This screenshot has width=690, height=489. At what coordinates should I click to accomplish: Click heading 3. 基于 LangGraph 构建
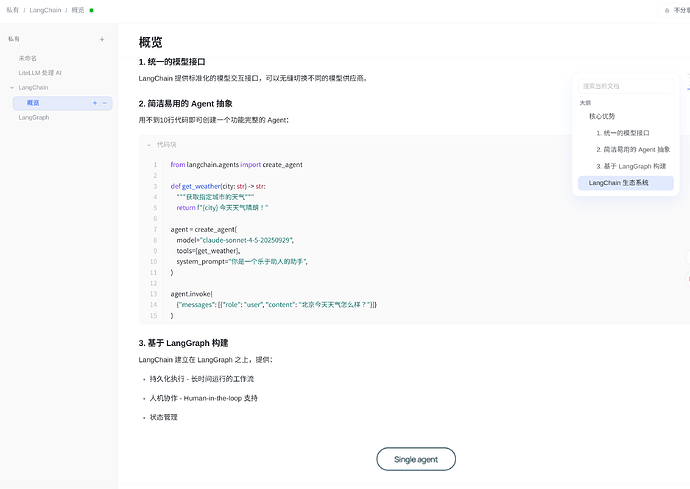coord(183,343)
